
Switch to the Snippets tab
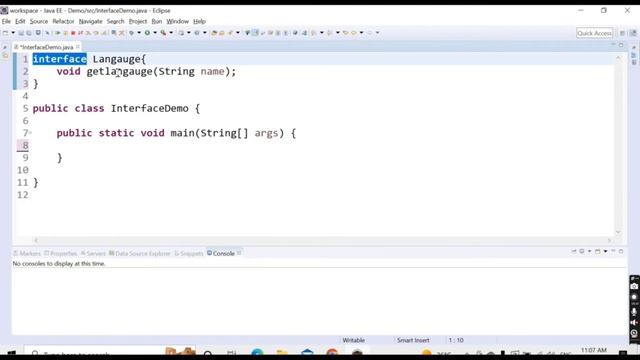click(189, 253)
